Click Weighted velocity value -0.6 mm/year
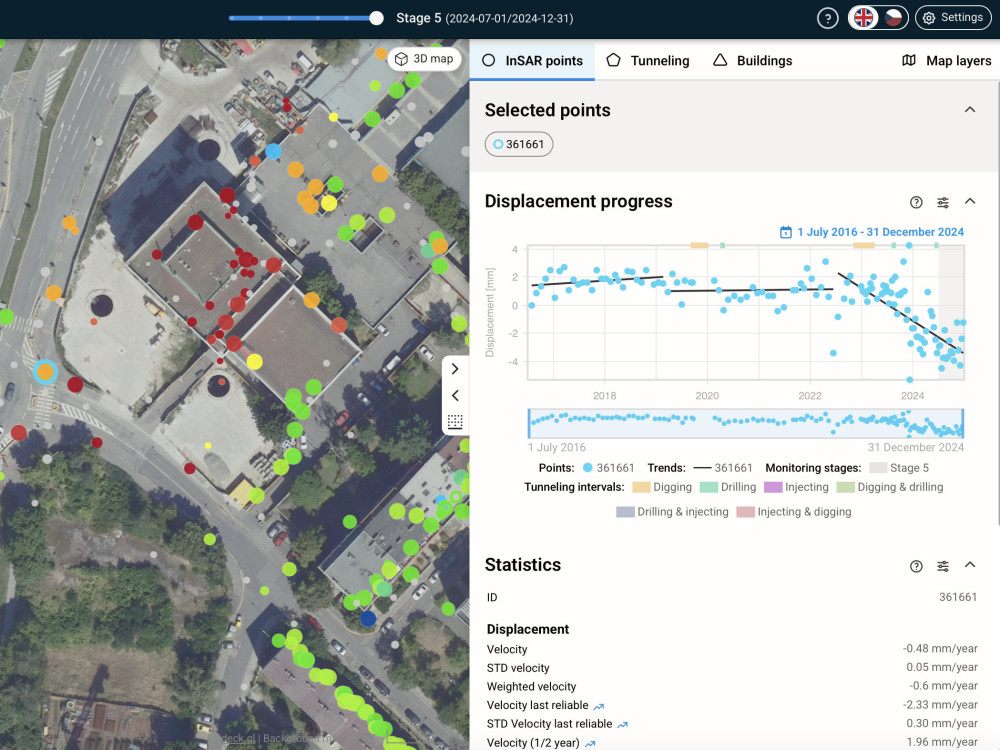This screenshot has width=1000, height=750. tap(943, 686)
